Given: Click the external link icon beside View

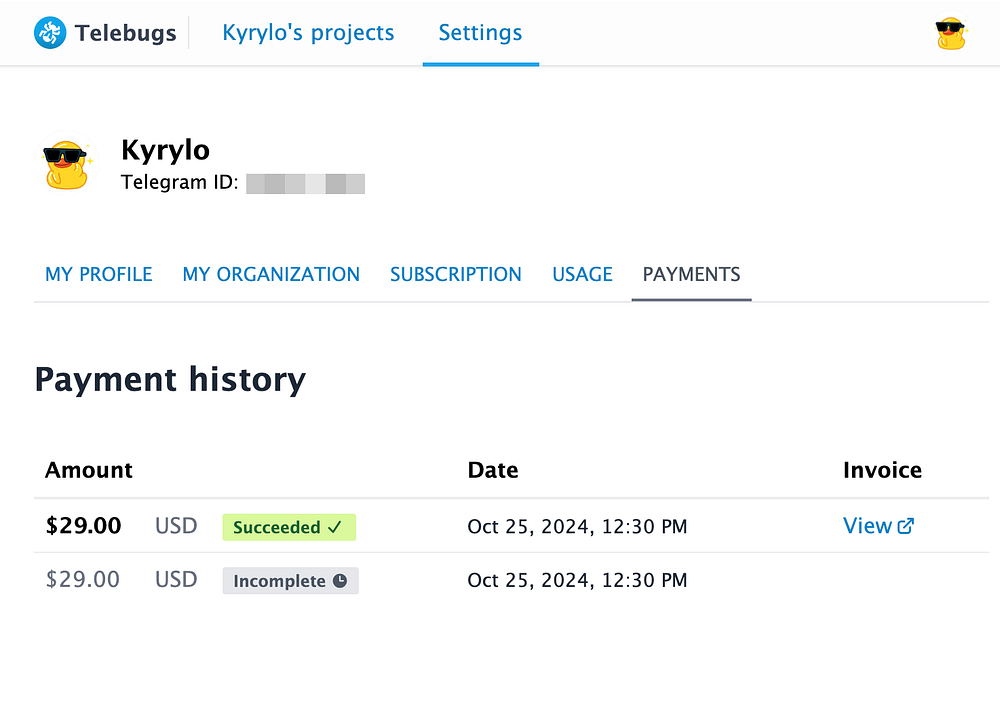Looking at the screenshot, I should point(906,526).
